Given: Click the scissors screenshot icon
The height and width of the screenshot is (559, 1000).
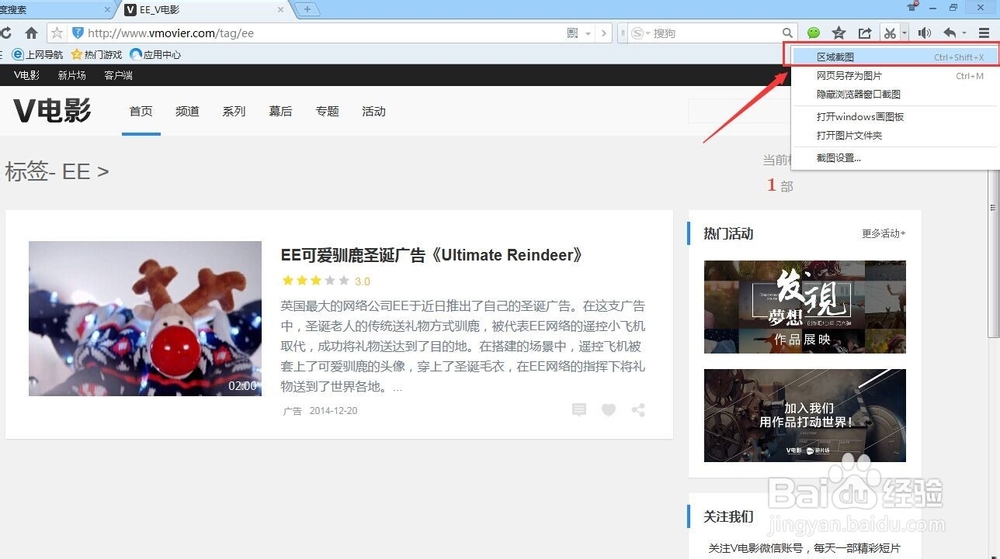Looking at the screenshot, I should coord(890,33).
